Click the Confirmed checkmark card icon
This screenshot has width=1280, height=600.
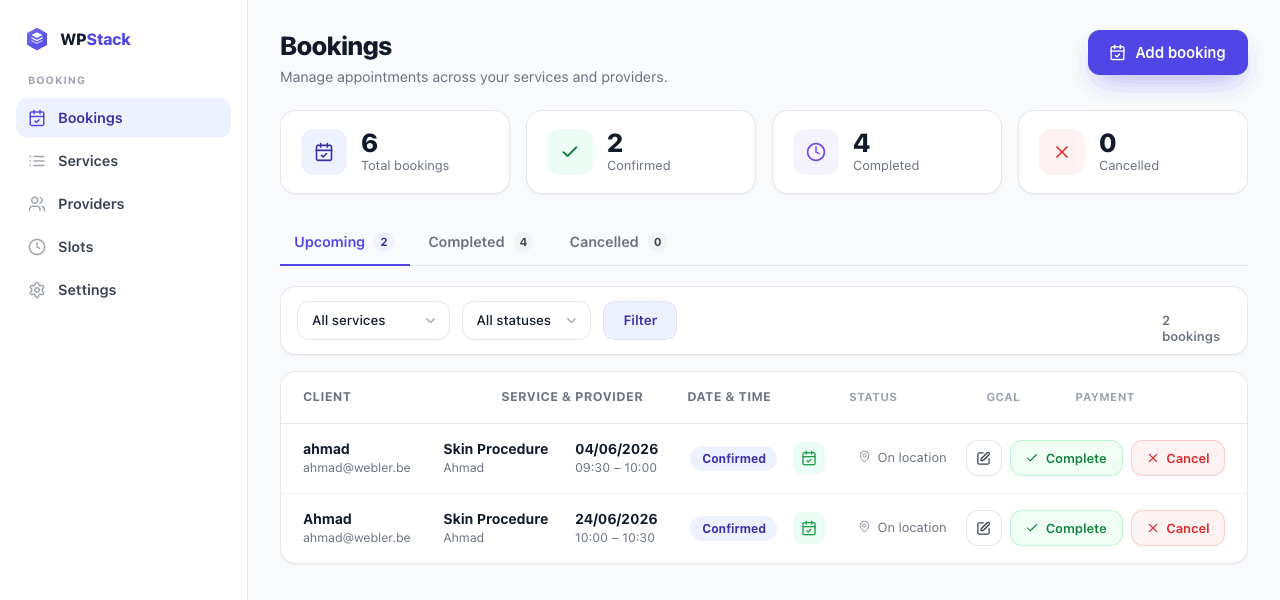pyautogui.click(x=570, y=152)
